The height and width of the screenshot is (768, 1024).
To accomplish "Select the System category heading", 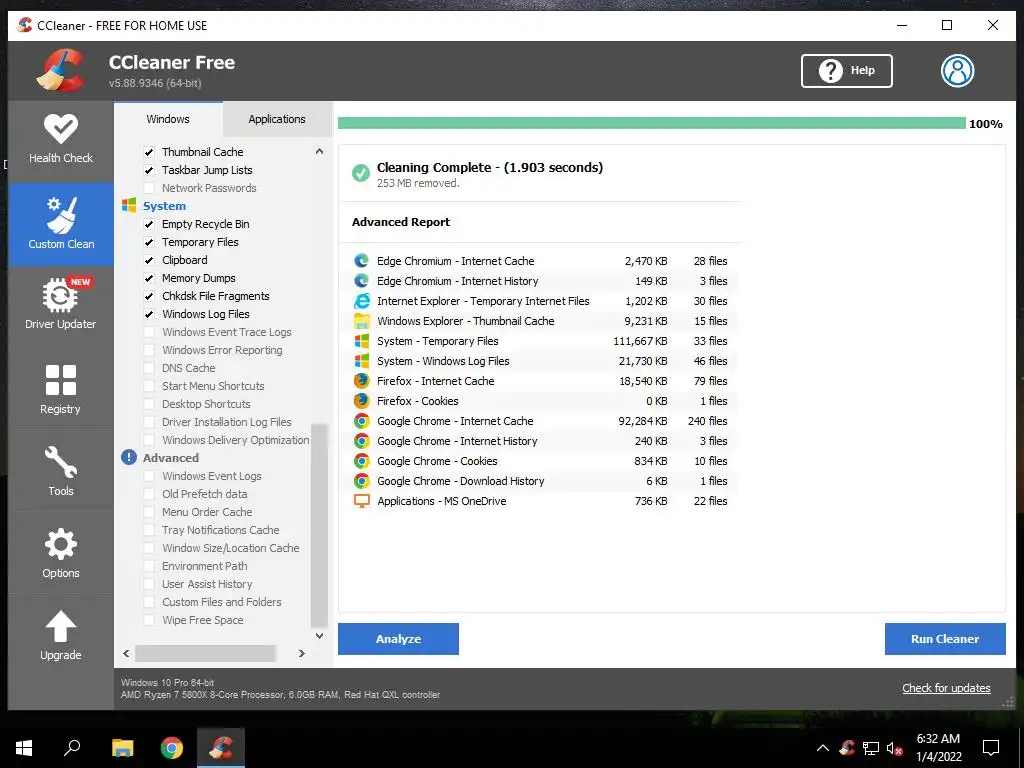I will [165, 206].
